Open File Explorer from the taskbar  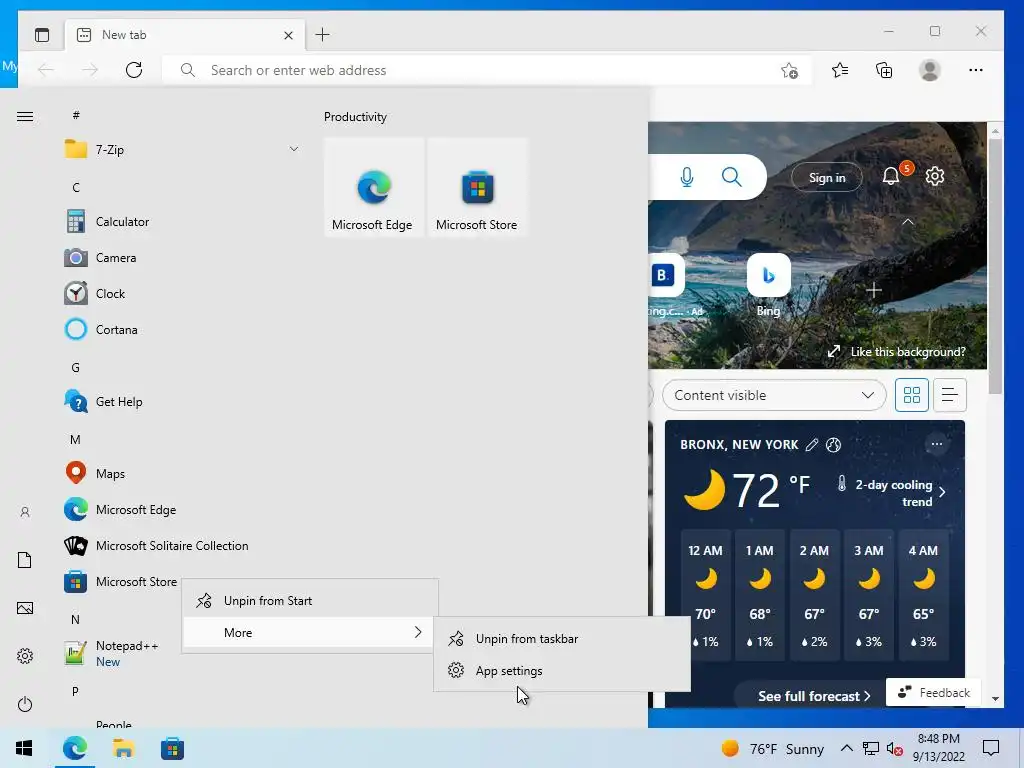[123, 748]
